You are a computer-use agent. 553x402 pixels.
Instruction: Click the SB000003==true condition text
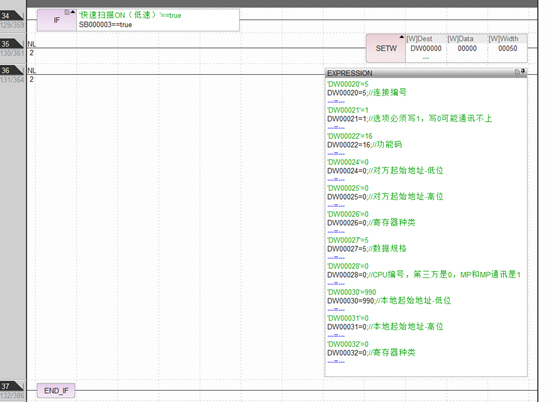pos(105,25)
